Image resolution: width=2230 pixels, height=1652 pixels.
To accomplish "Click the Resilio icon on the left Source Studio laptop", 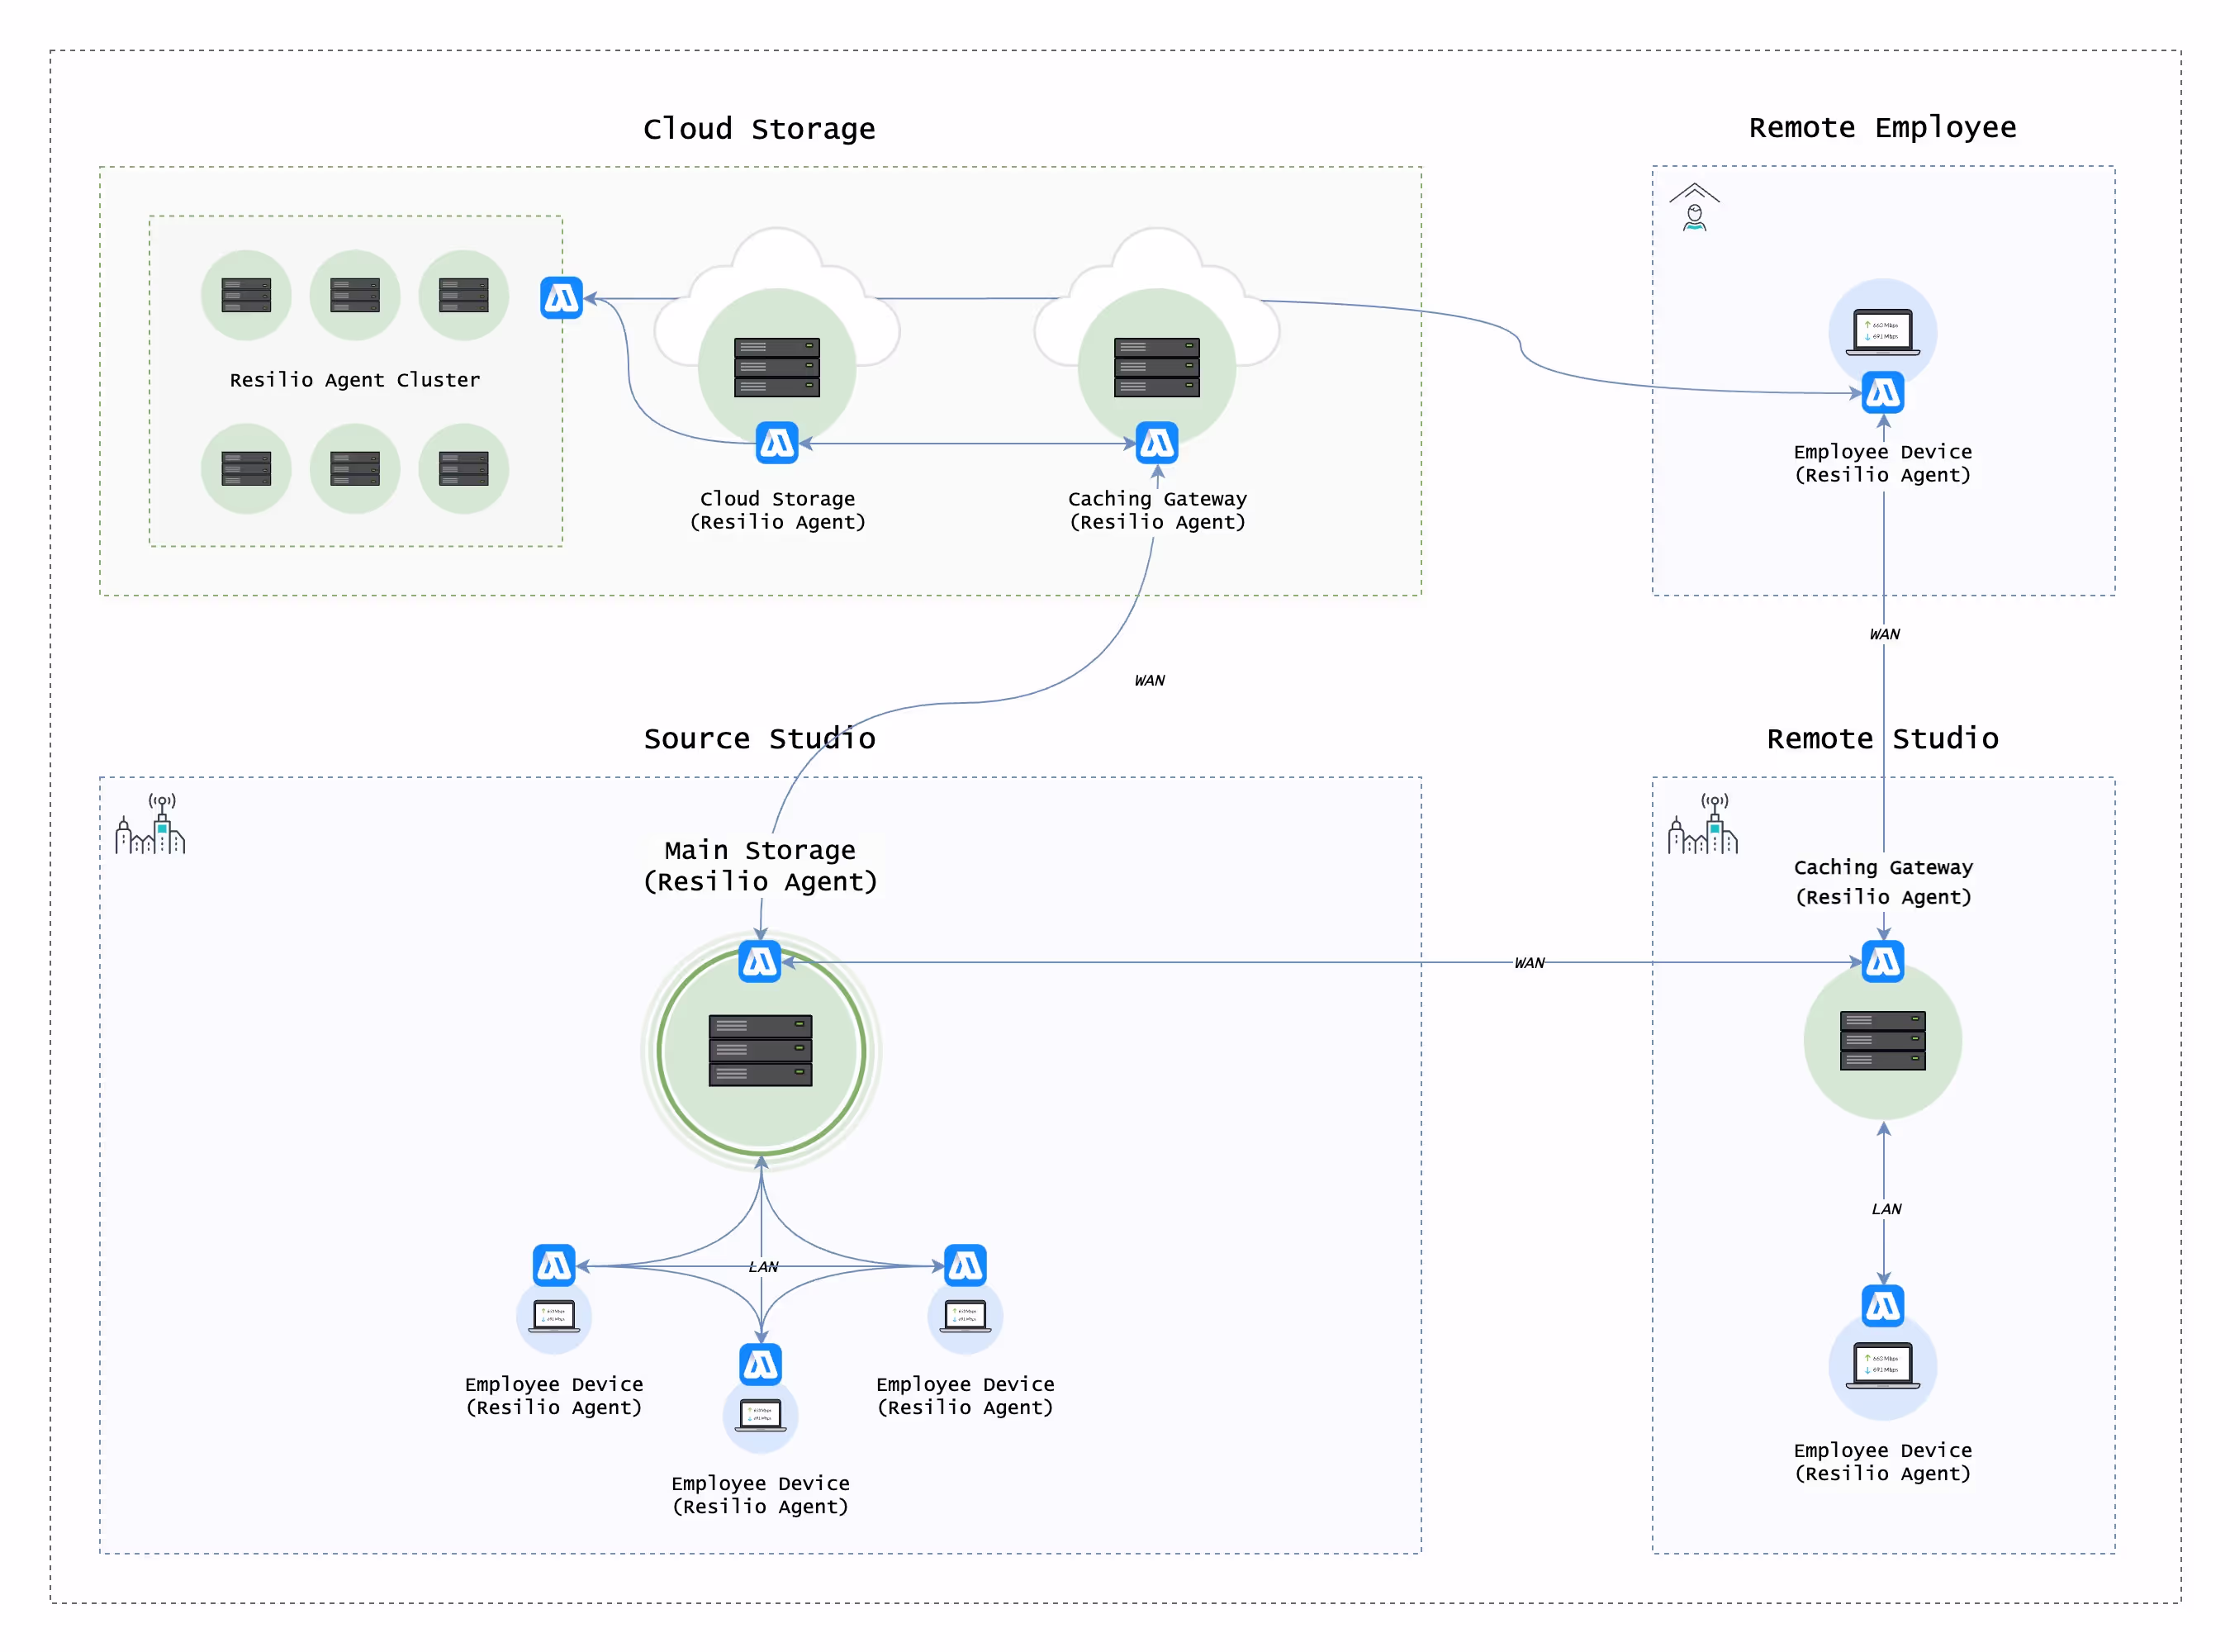I will click(x=554, y=1266).
